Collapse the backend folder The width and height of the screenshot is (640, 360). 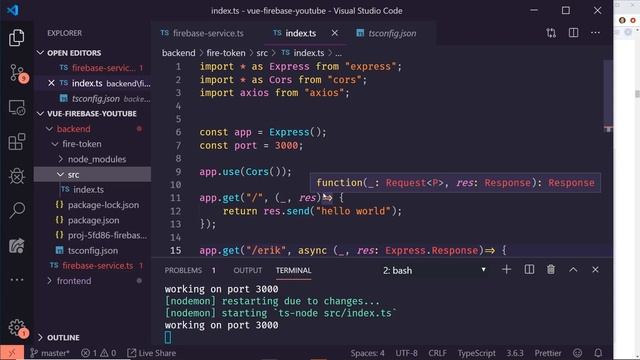click(49, 129)
